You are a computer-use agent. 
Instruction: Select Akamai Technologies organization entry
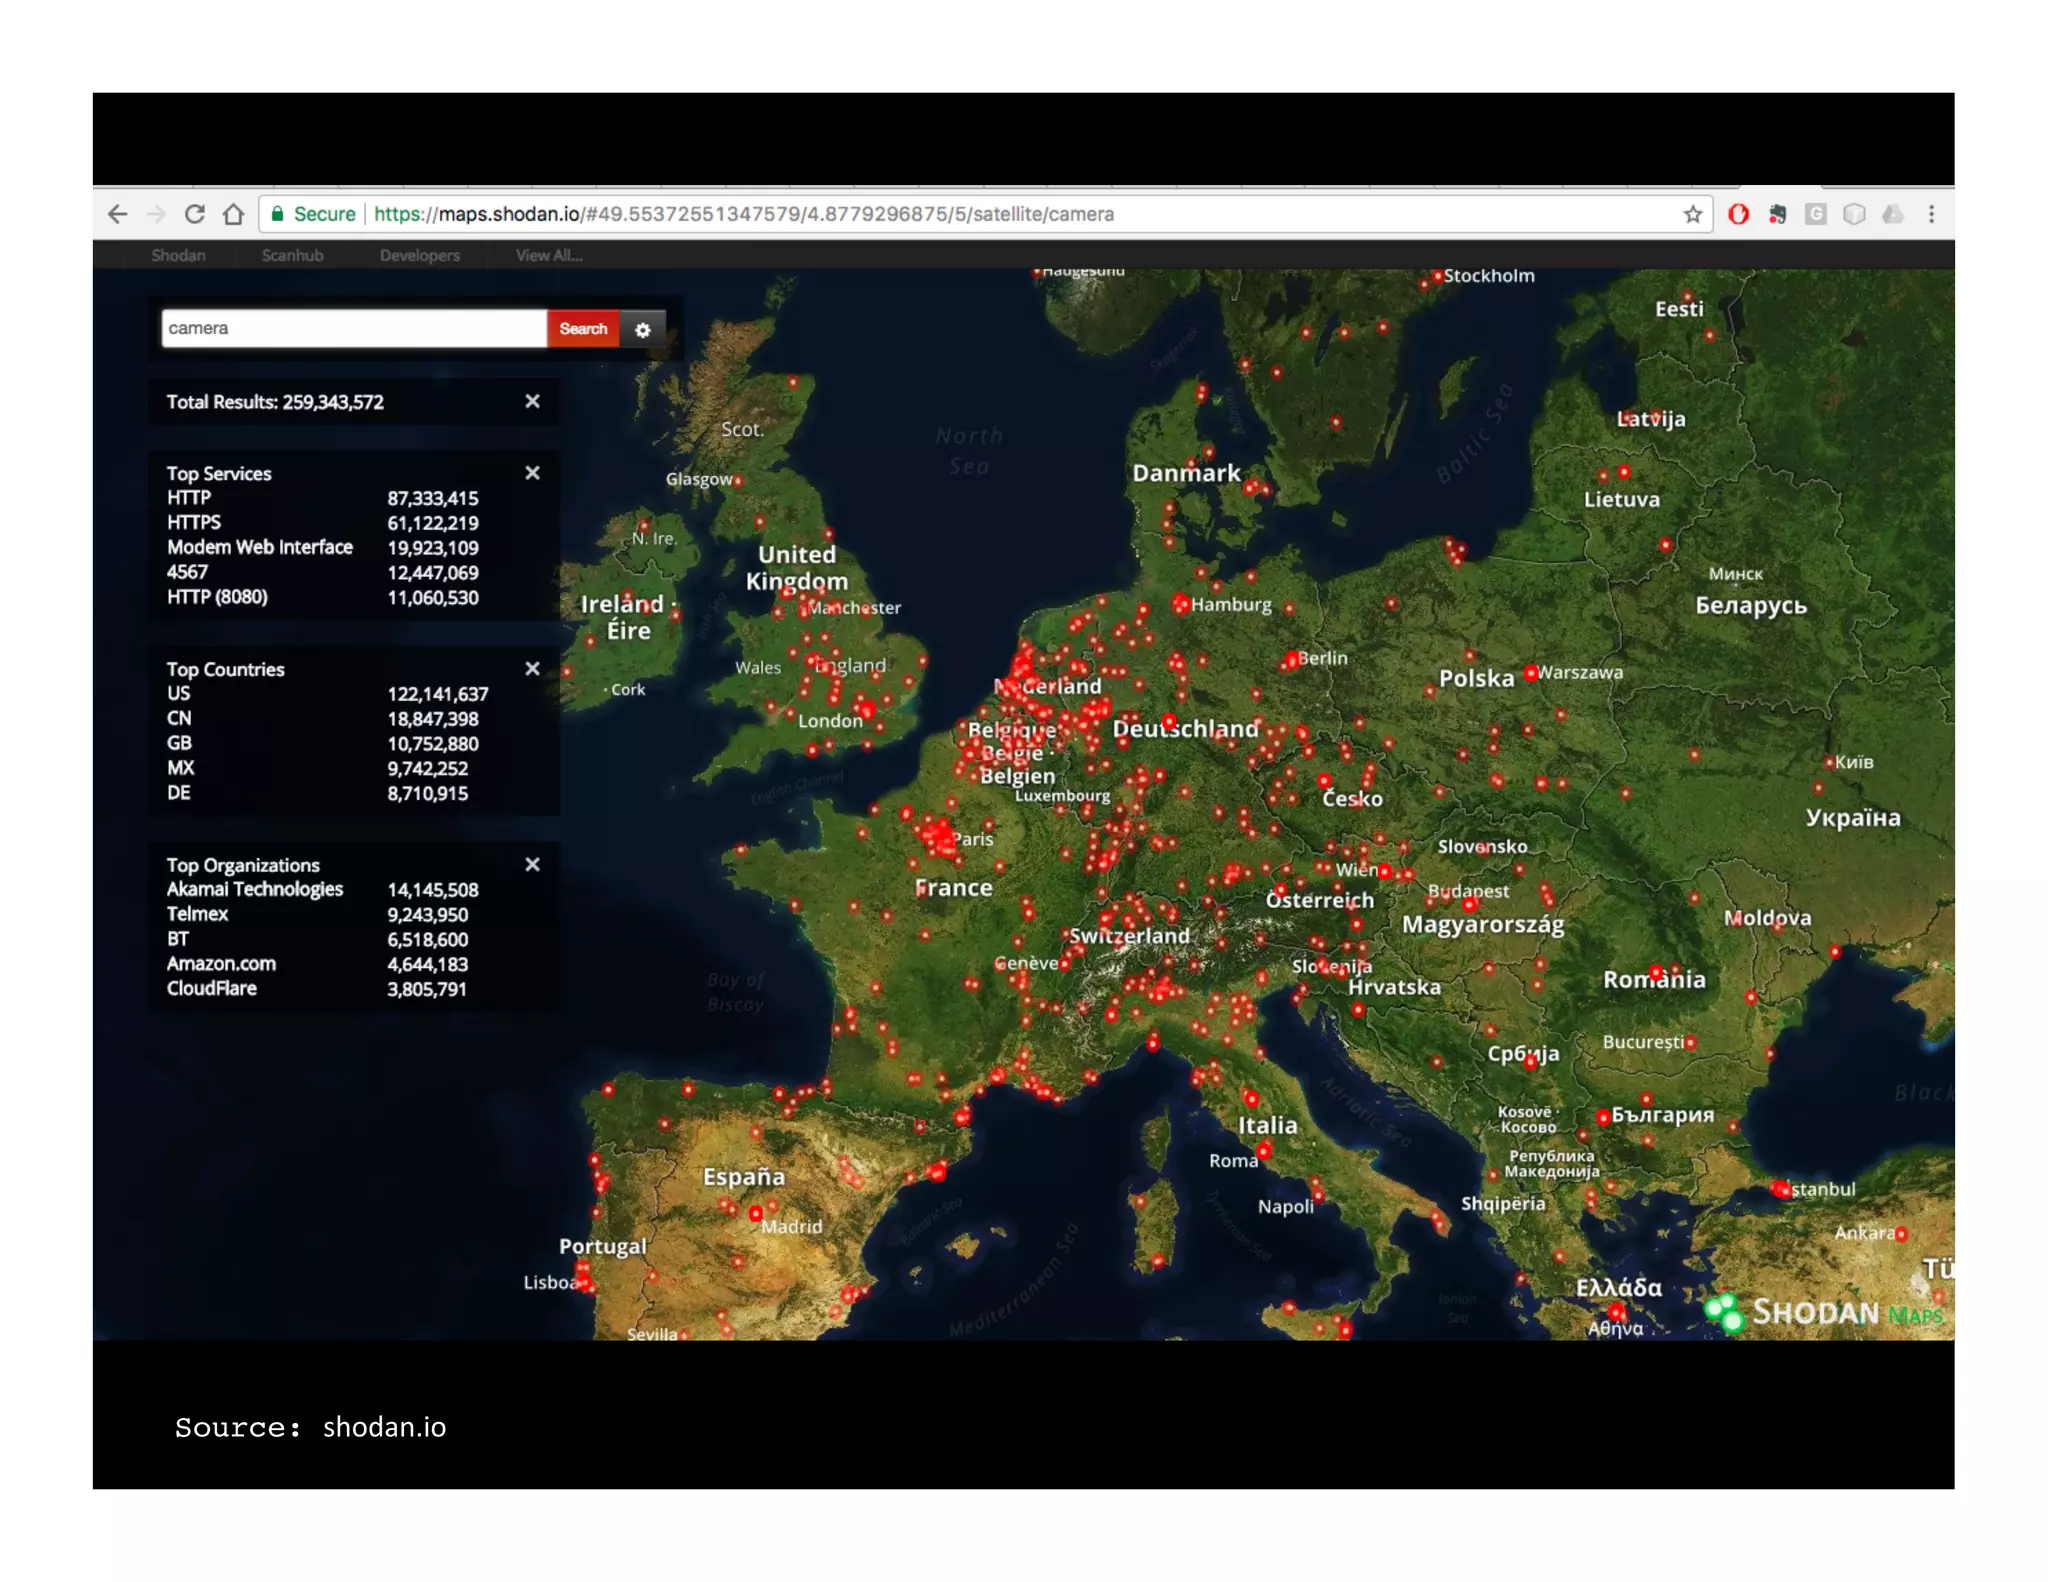[x=322, y=890]
